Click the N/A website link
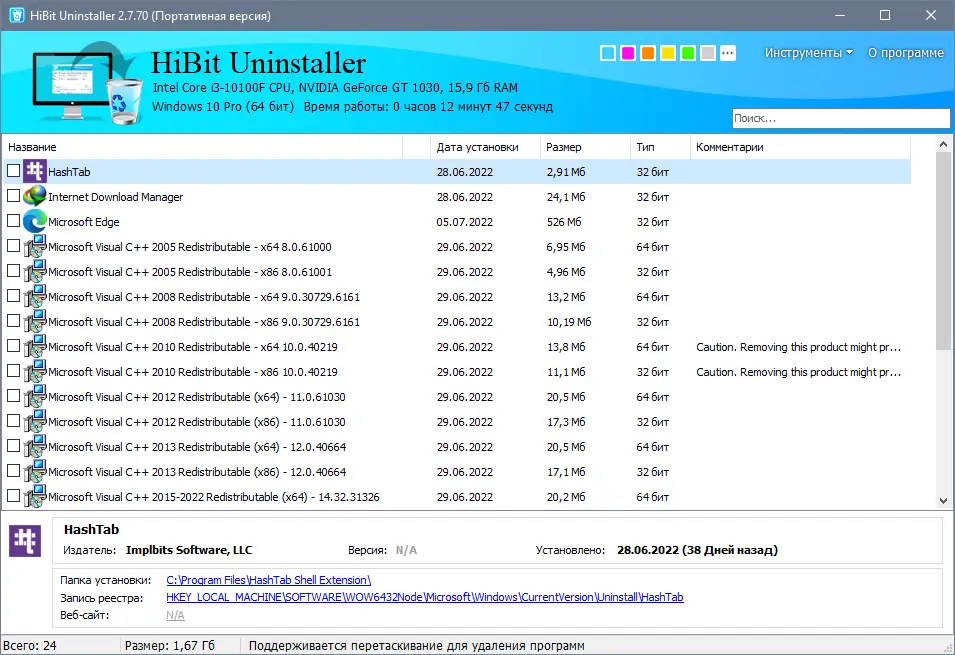 [175, 615]
